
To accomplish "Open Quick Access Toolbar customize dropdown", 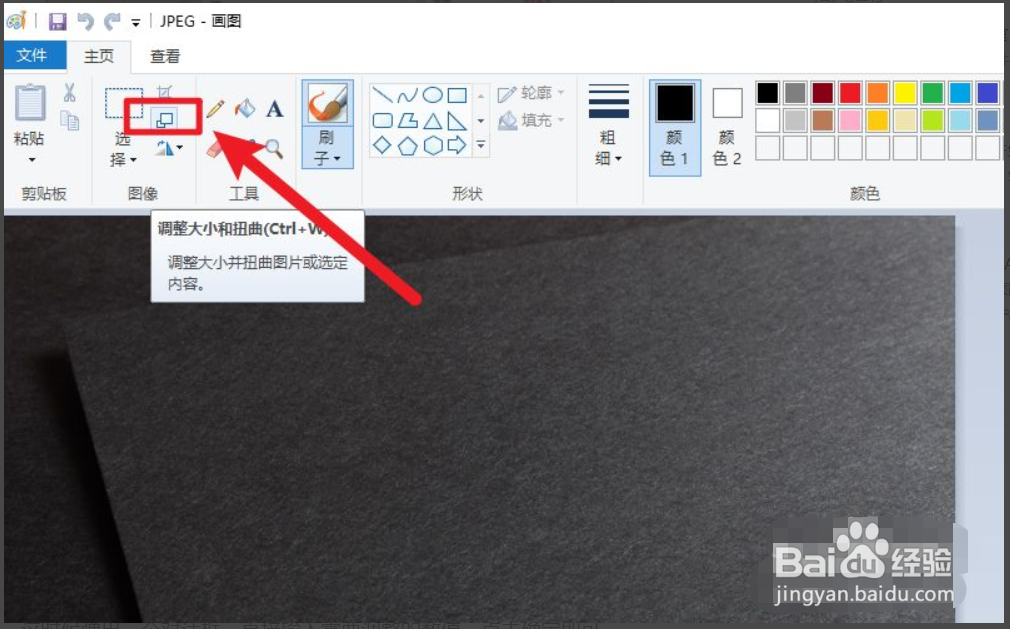I will click(x=135, y=23).
